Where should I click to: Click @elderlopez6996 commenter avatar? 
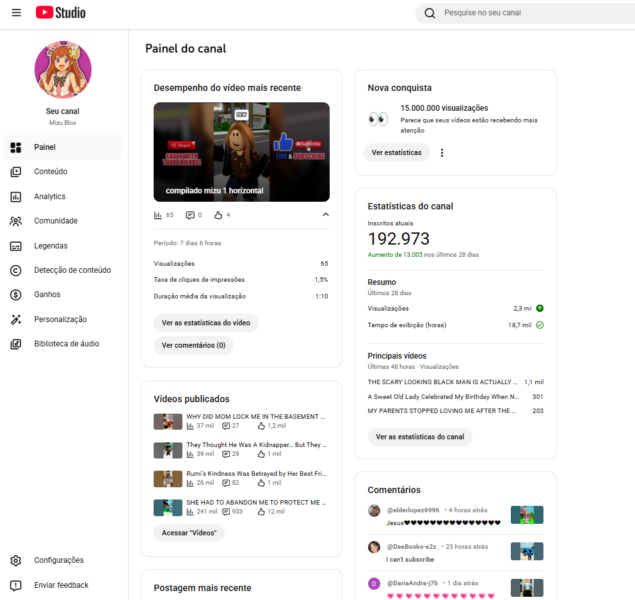point(374,511)
